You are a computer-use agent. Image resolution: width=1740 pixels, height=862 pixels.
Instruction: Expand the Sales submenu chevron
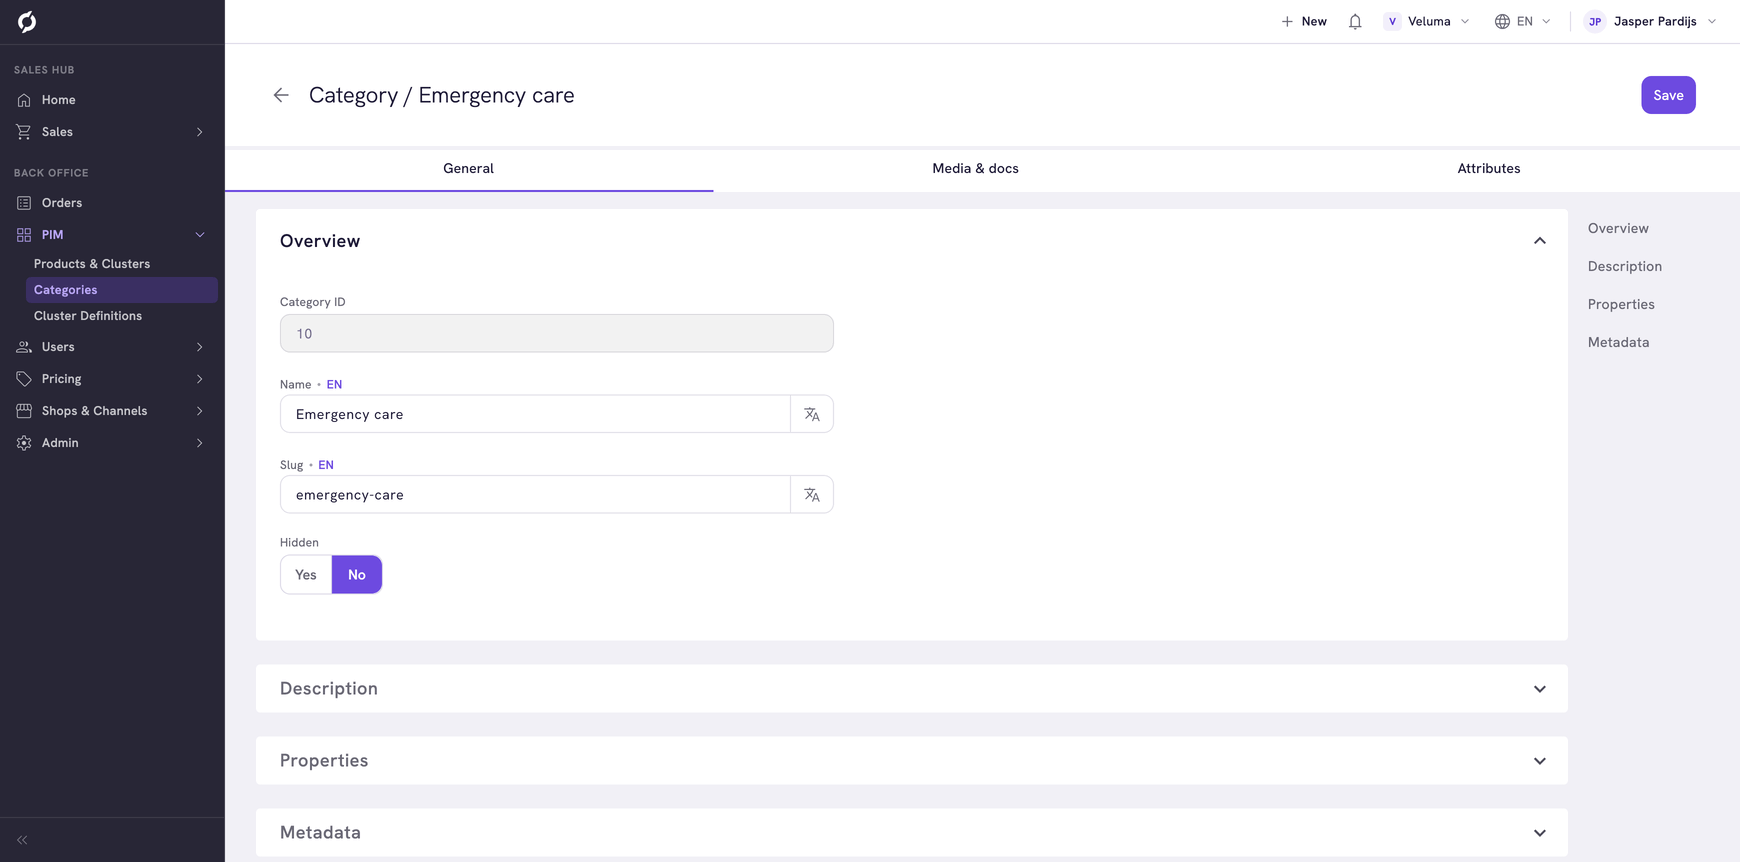[x=200, y=132]
